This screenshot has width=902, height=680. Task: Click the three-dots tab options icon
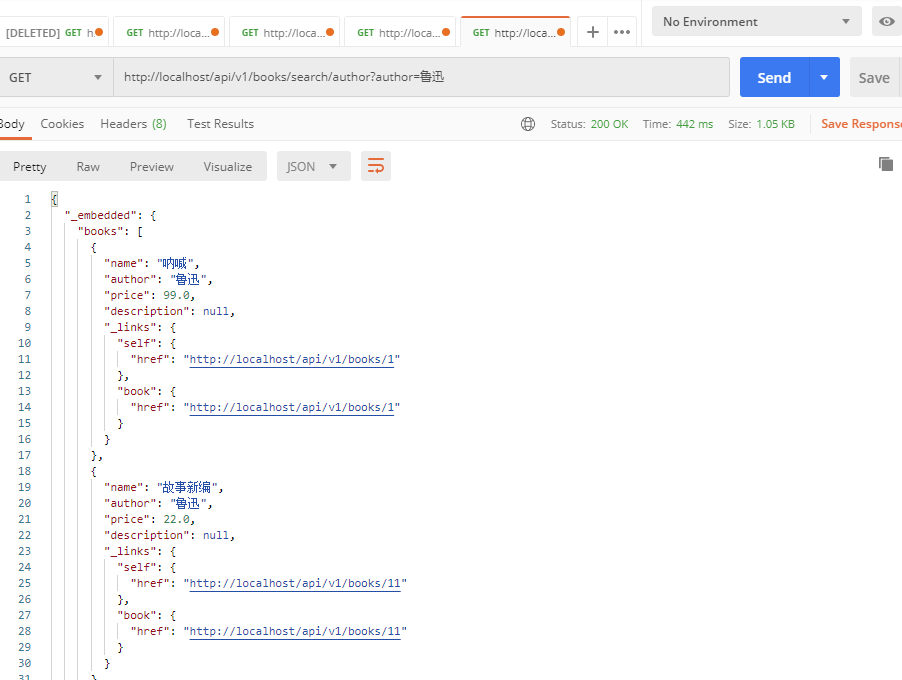coord(622,32)
